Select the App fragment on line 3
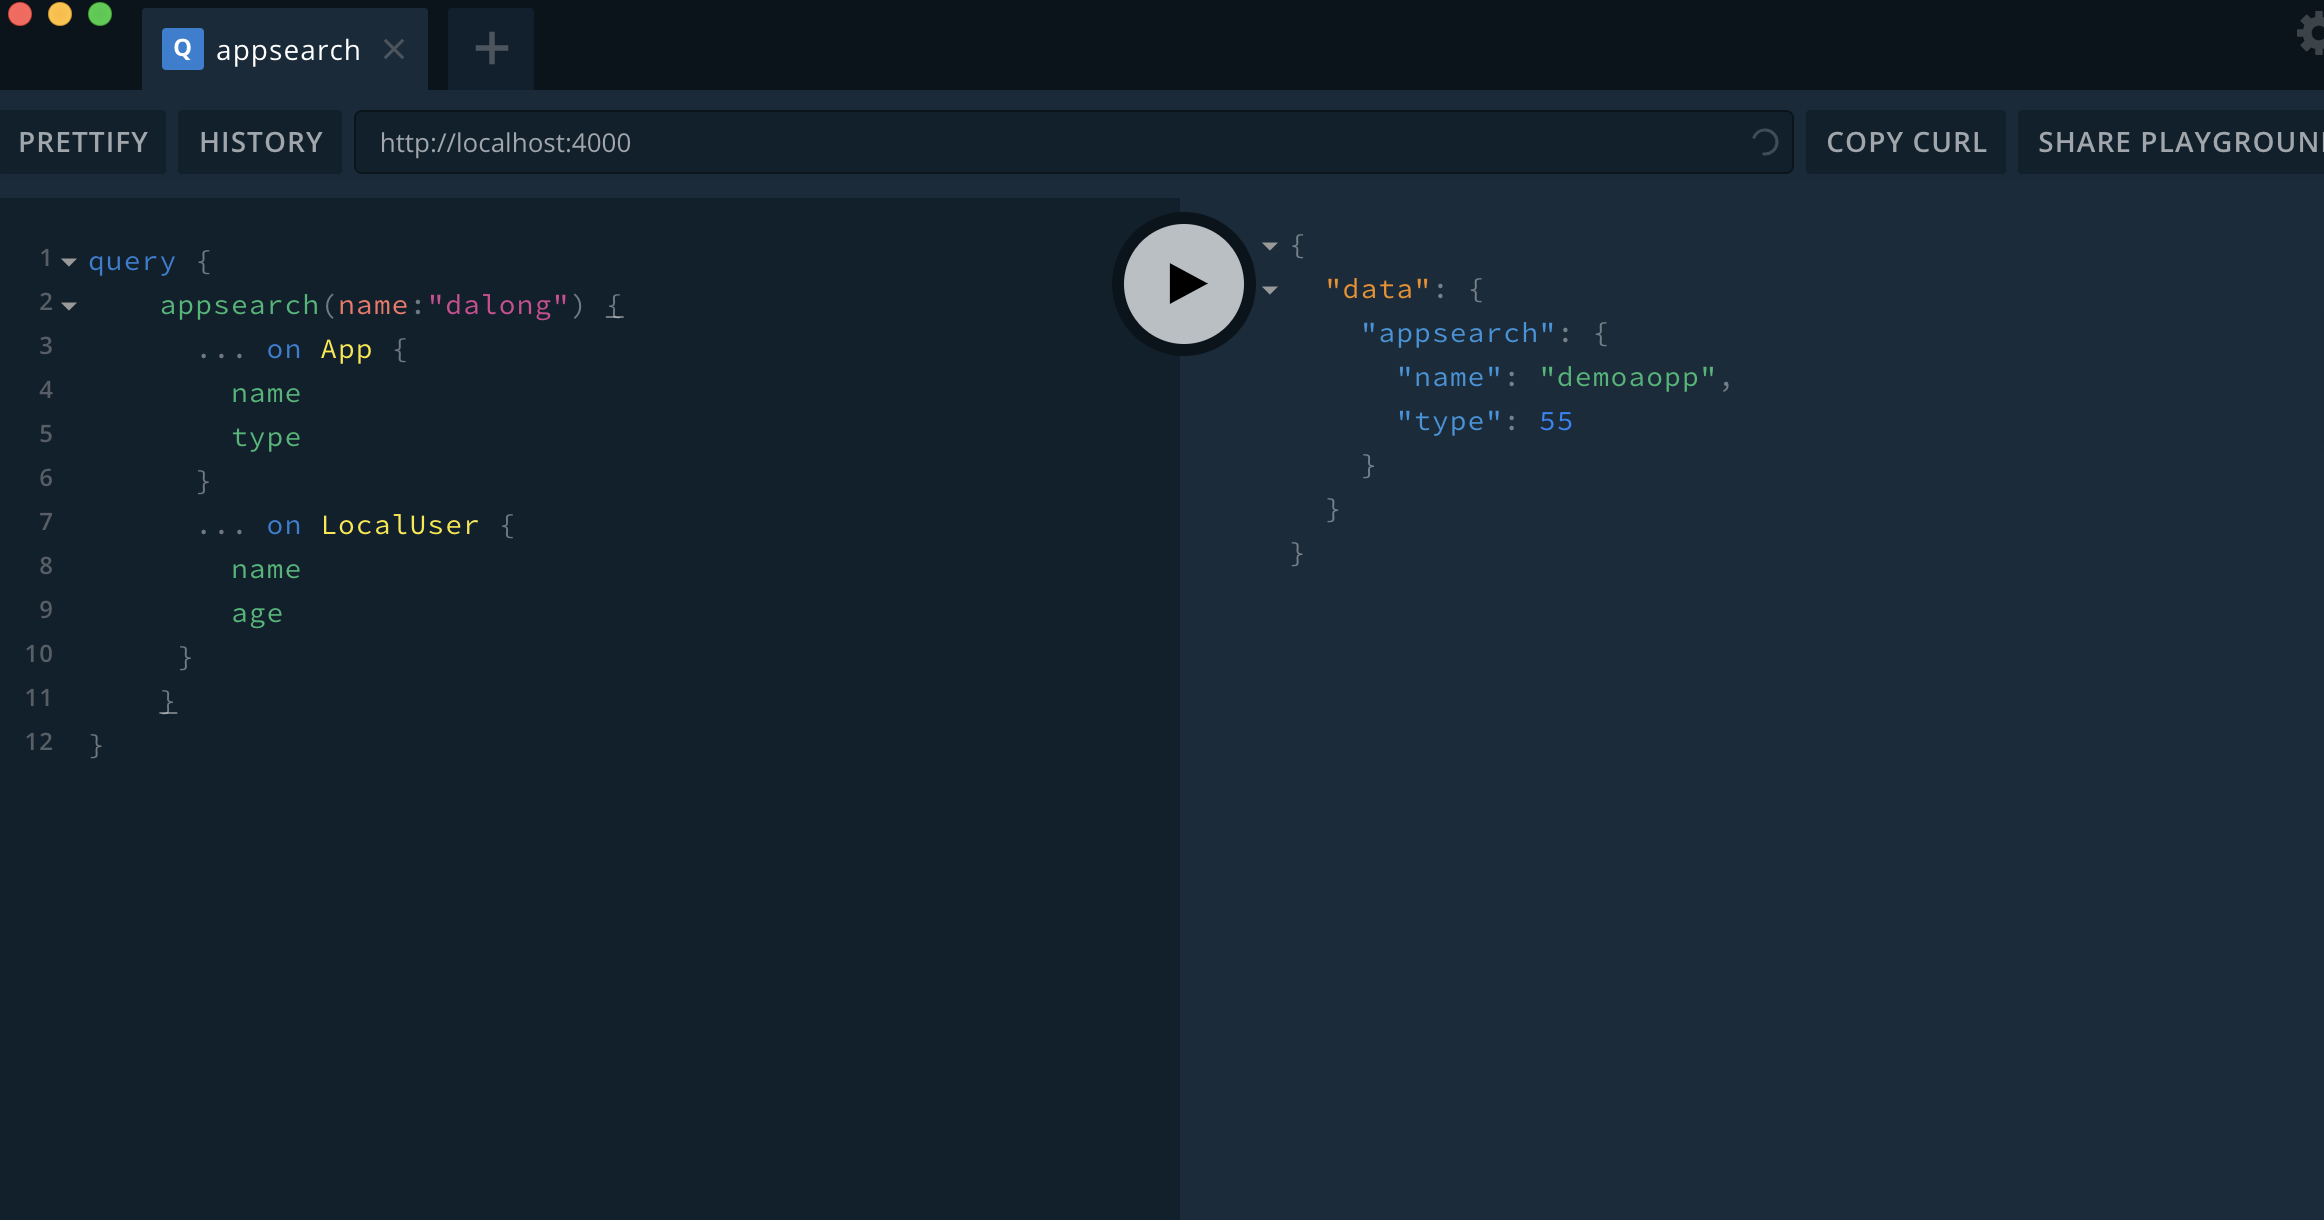Image resolution: width=2324 pixels, height=1220 pixels. click(347, 349)
